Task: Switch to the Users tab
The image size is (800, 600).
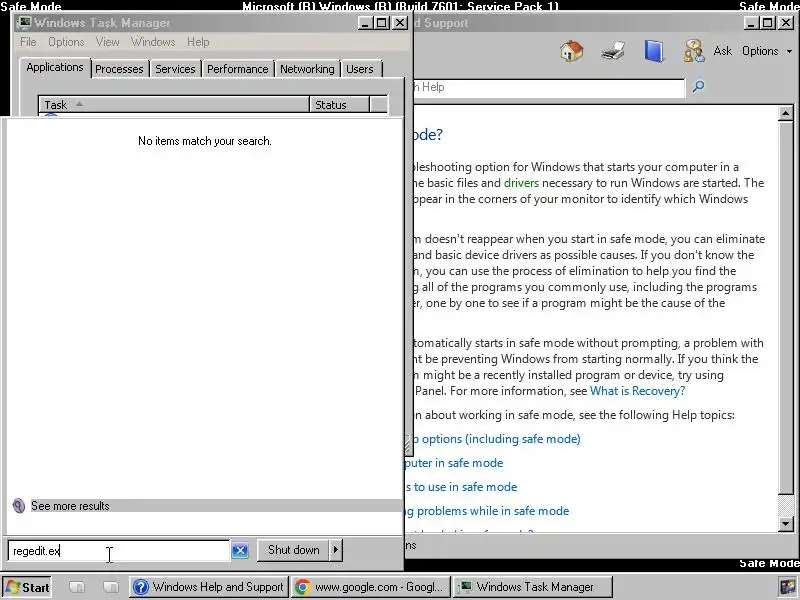Action: pos(360,69)
